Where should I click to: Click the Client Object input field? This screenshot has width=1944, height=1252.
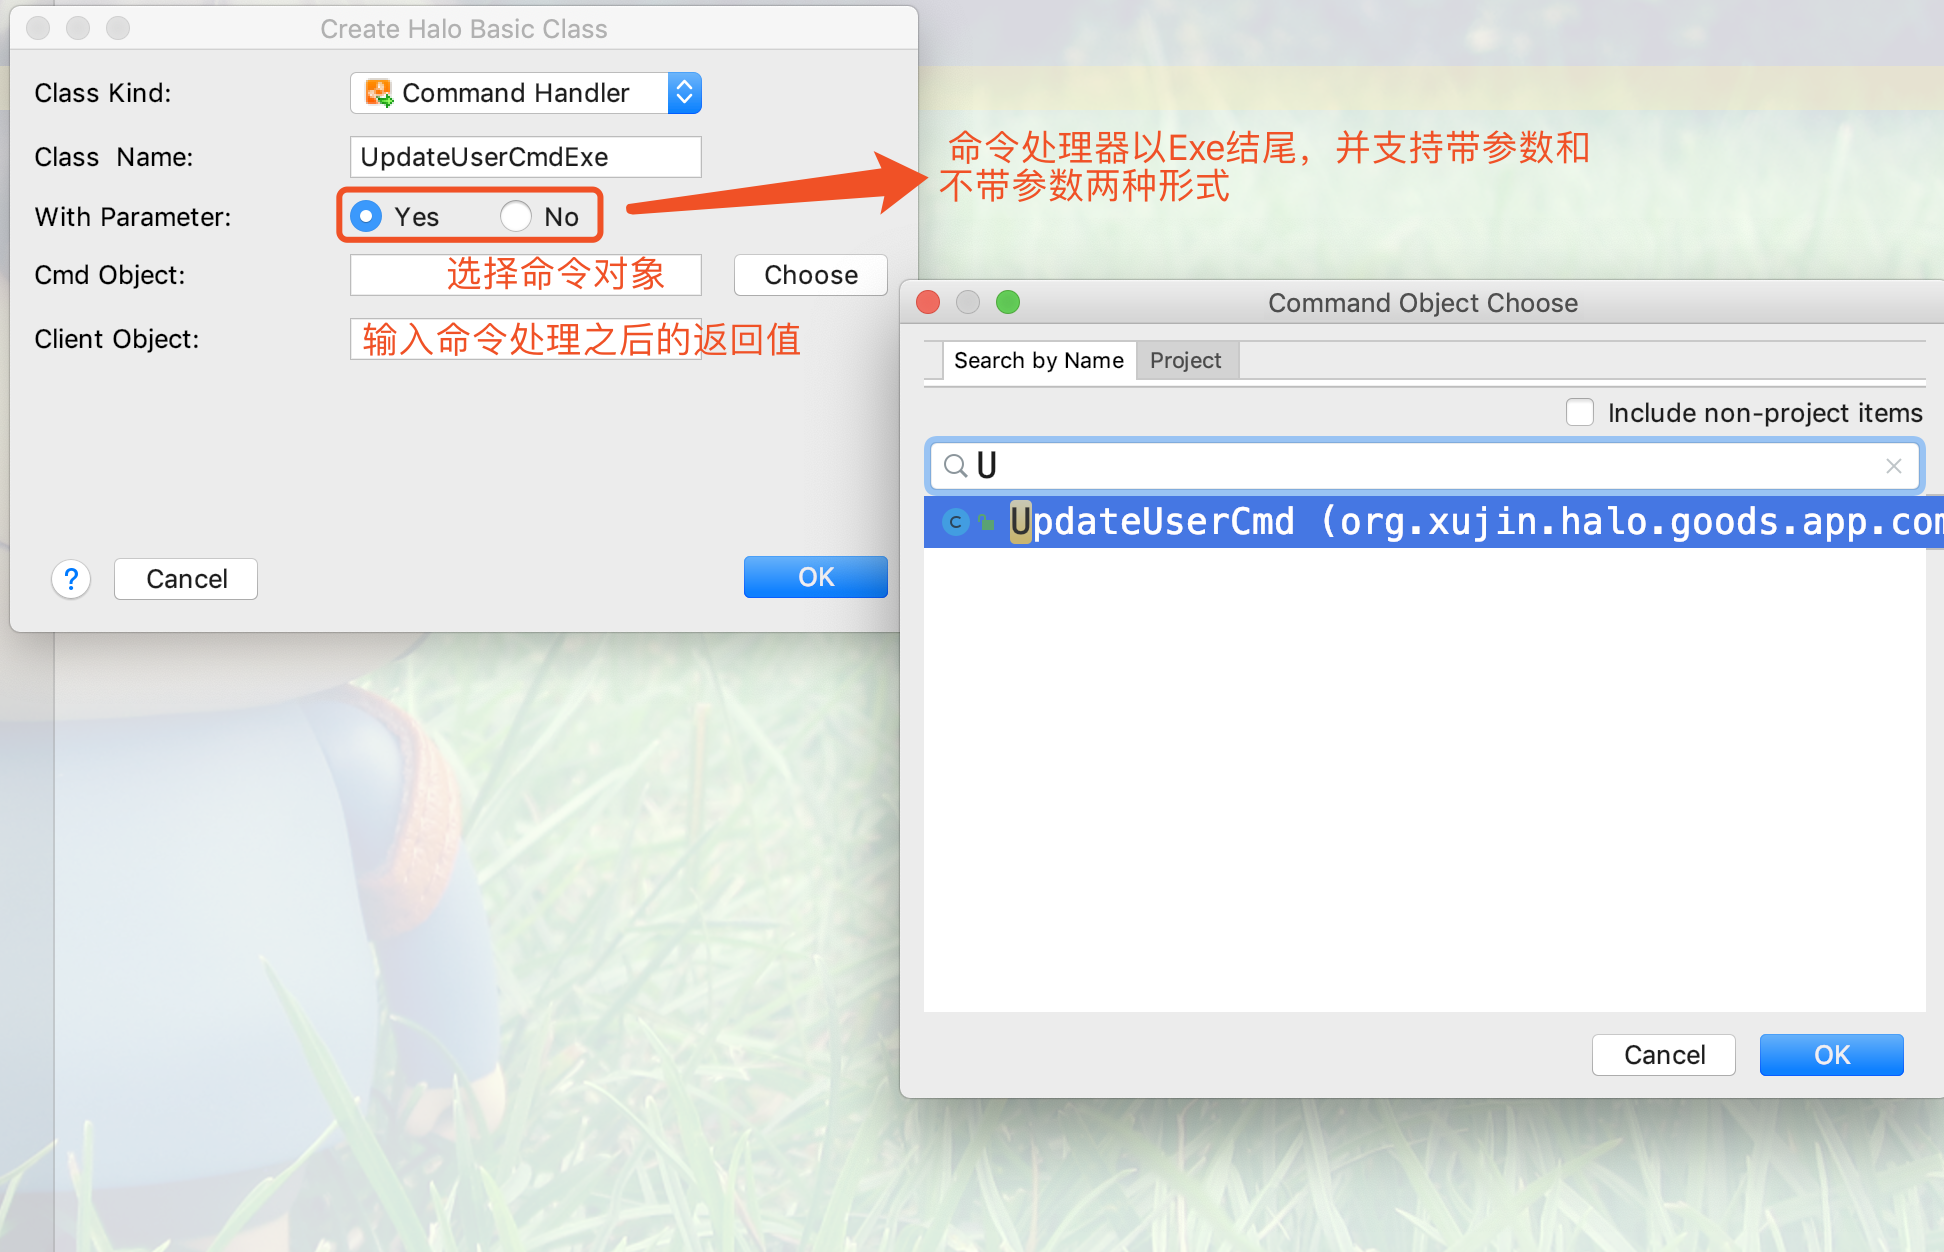(526, 339)
